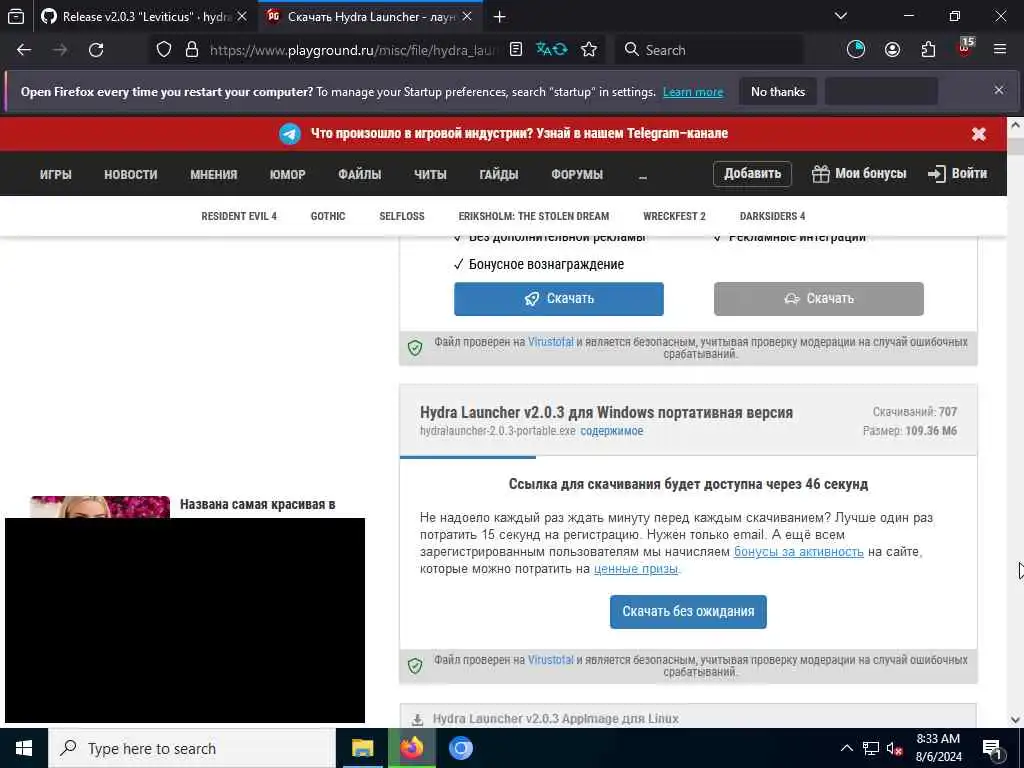1024x768 pixels.
Task: Open the содержимое link for portable exe
Action: [611, 431]
